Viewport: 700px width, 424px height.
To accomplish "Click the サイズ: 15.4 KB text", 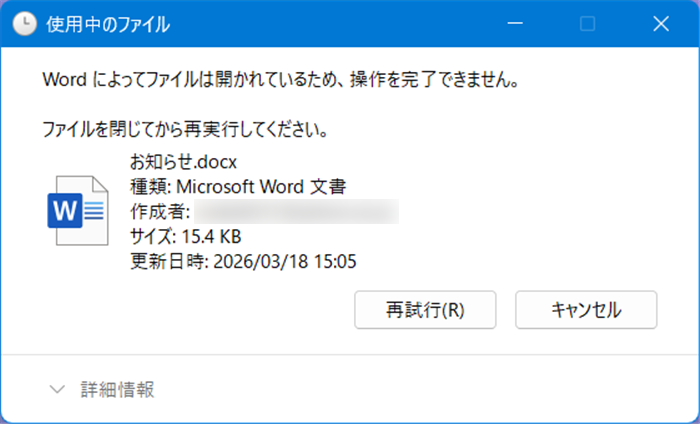I will click(186, 236).
